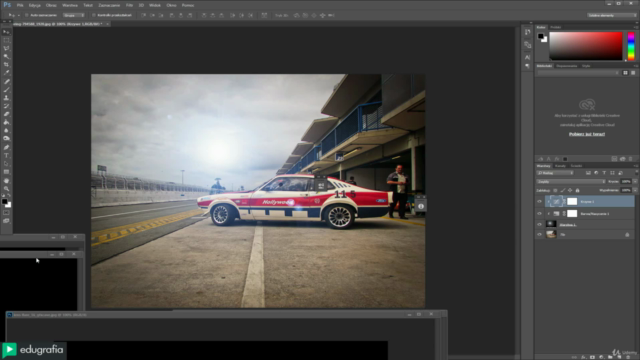Open the Grupa dropdown in options bar
640x360 pixels.
pyautogui.click(x=73, y=15)
